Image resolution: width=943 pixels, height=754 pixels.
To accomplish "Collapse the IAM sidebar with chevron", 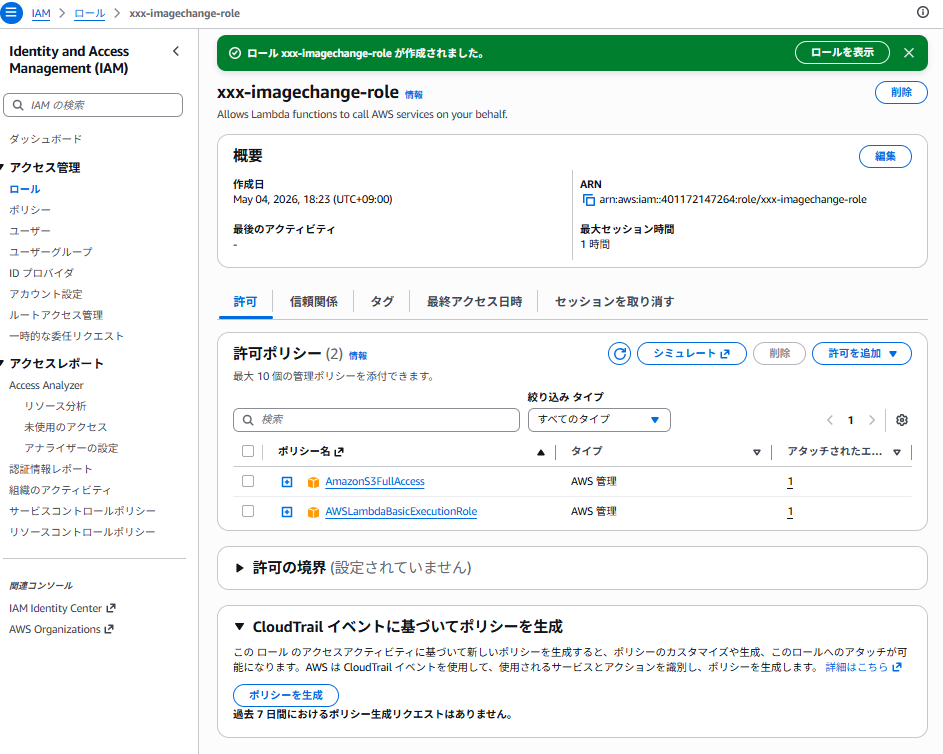I will pos(176,51).
